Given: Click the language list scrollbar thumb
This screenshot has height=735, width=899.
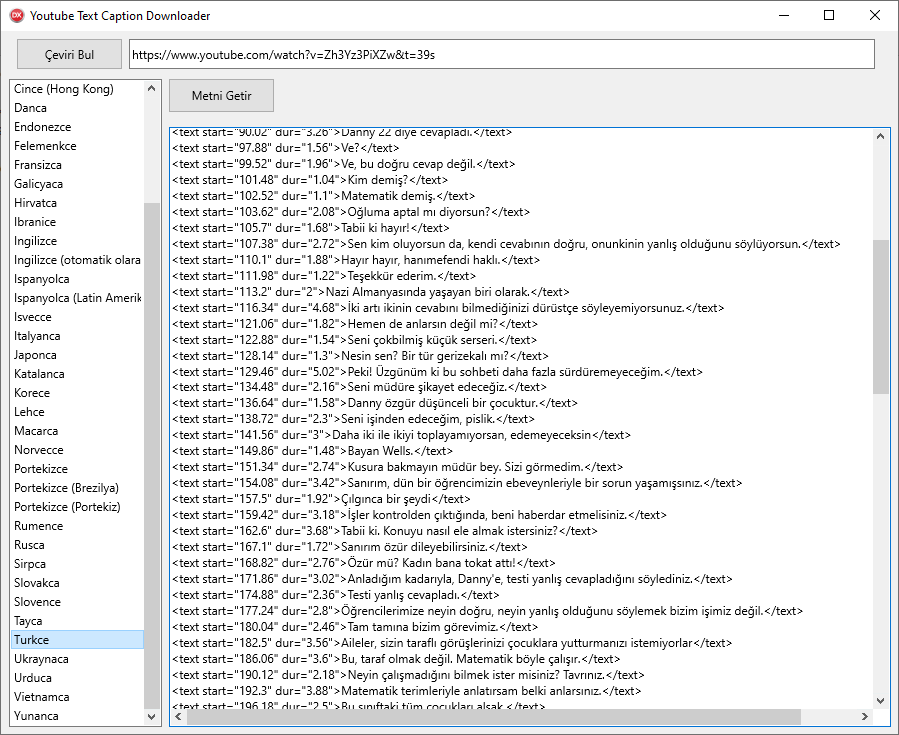Looking at the screenshot, I should click(x=151, y=455).
